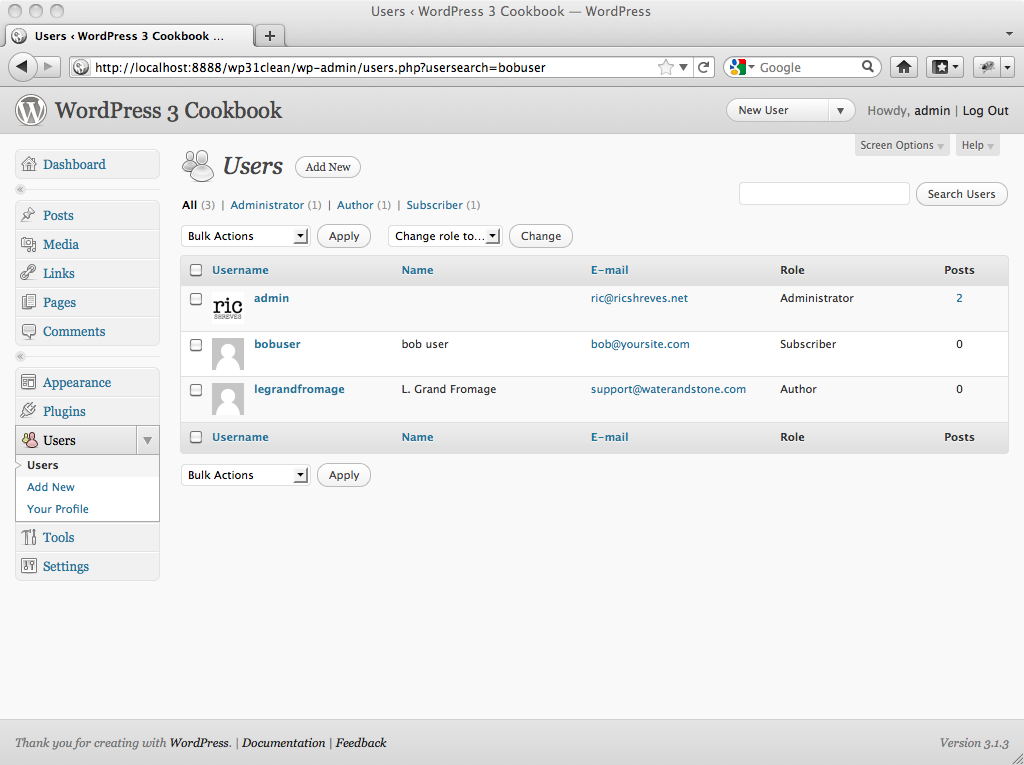
Task: Open the bookmarks toolbar icon
Action: [x=944, y=67]
